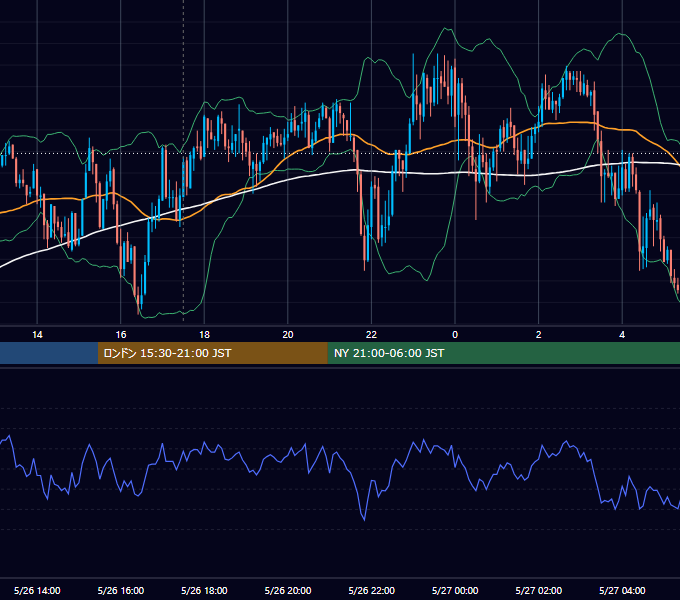
Task: Click the 20 hour axis label
Action: [x=288, y=335]
